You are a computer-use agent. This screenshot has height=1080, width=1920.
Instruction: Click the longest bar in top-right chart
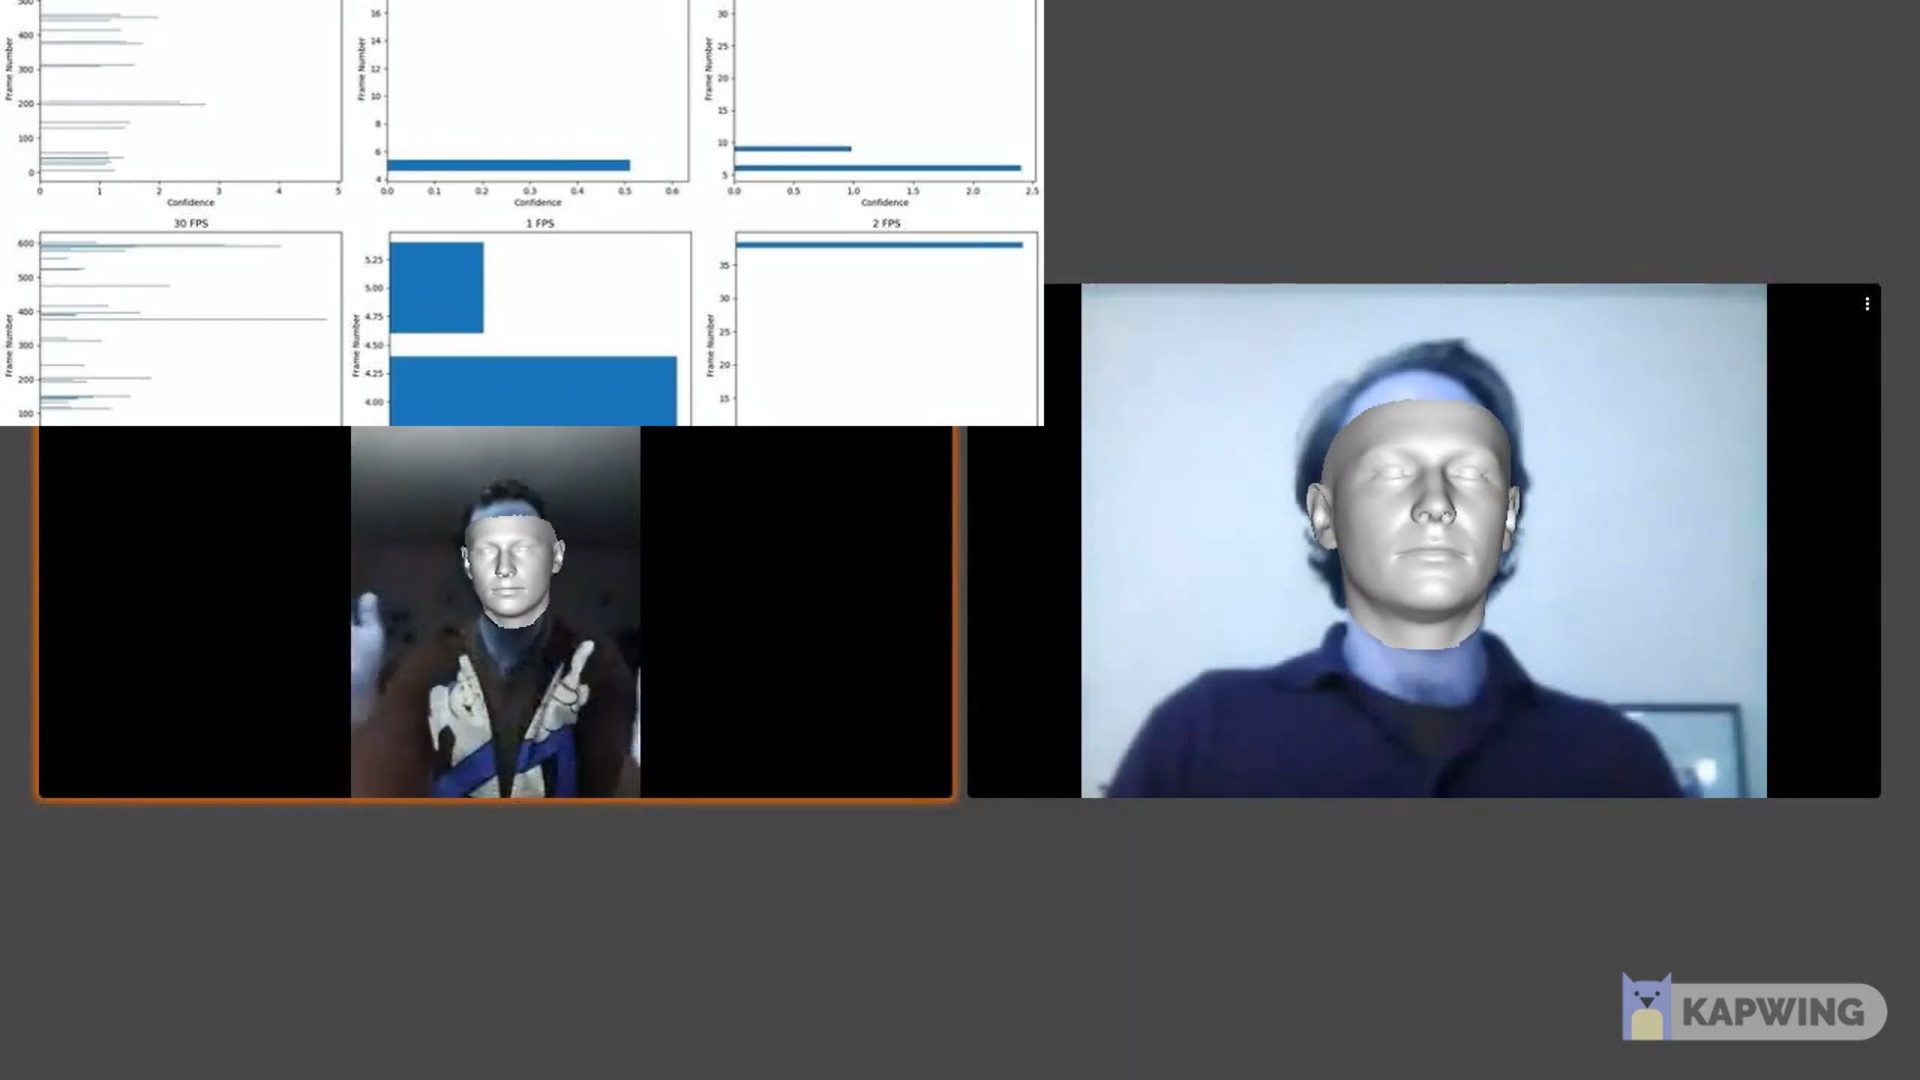click(x=877, y=168)
